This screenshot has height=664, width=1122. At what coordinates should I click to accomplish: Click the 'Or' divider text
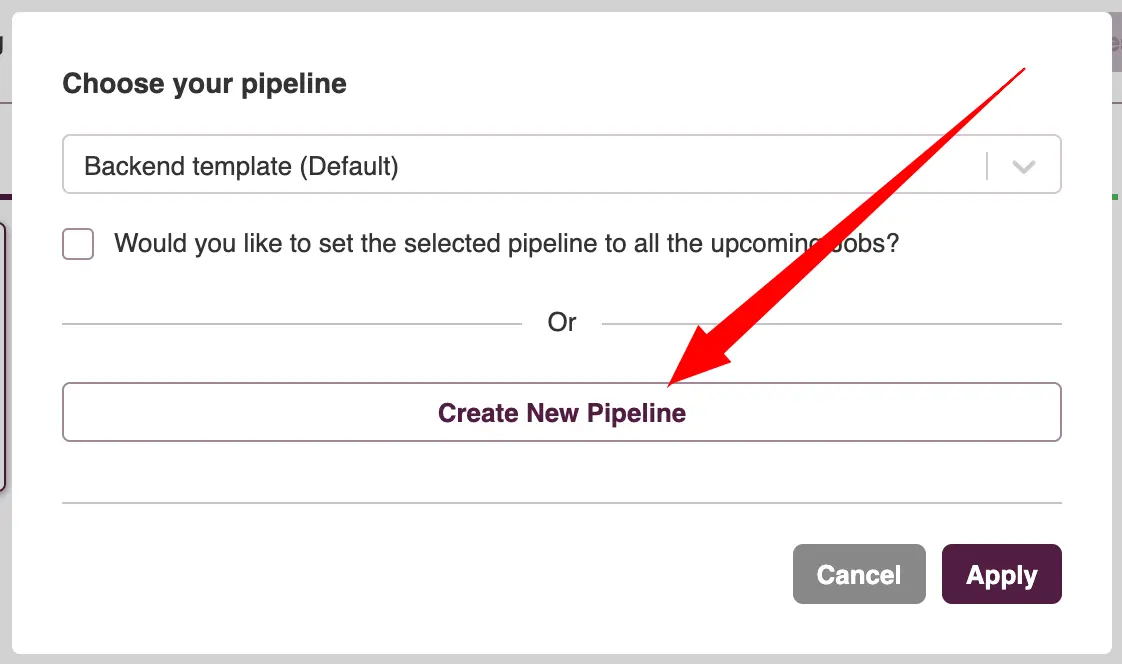point(562,322)
